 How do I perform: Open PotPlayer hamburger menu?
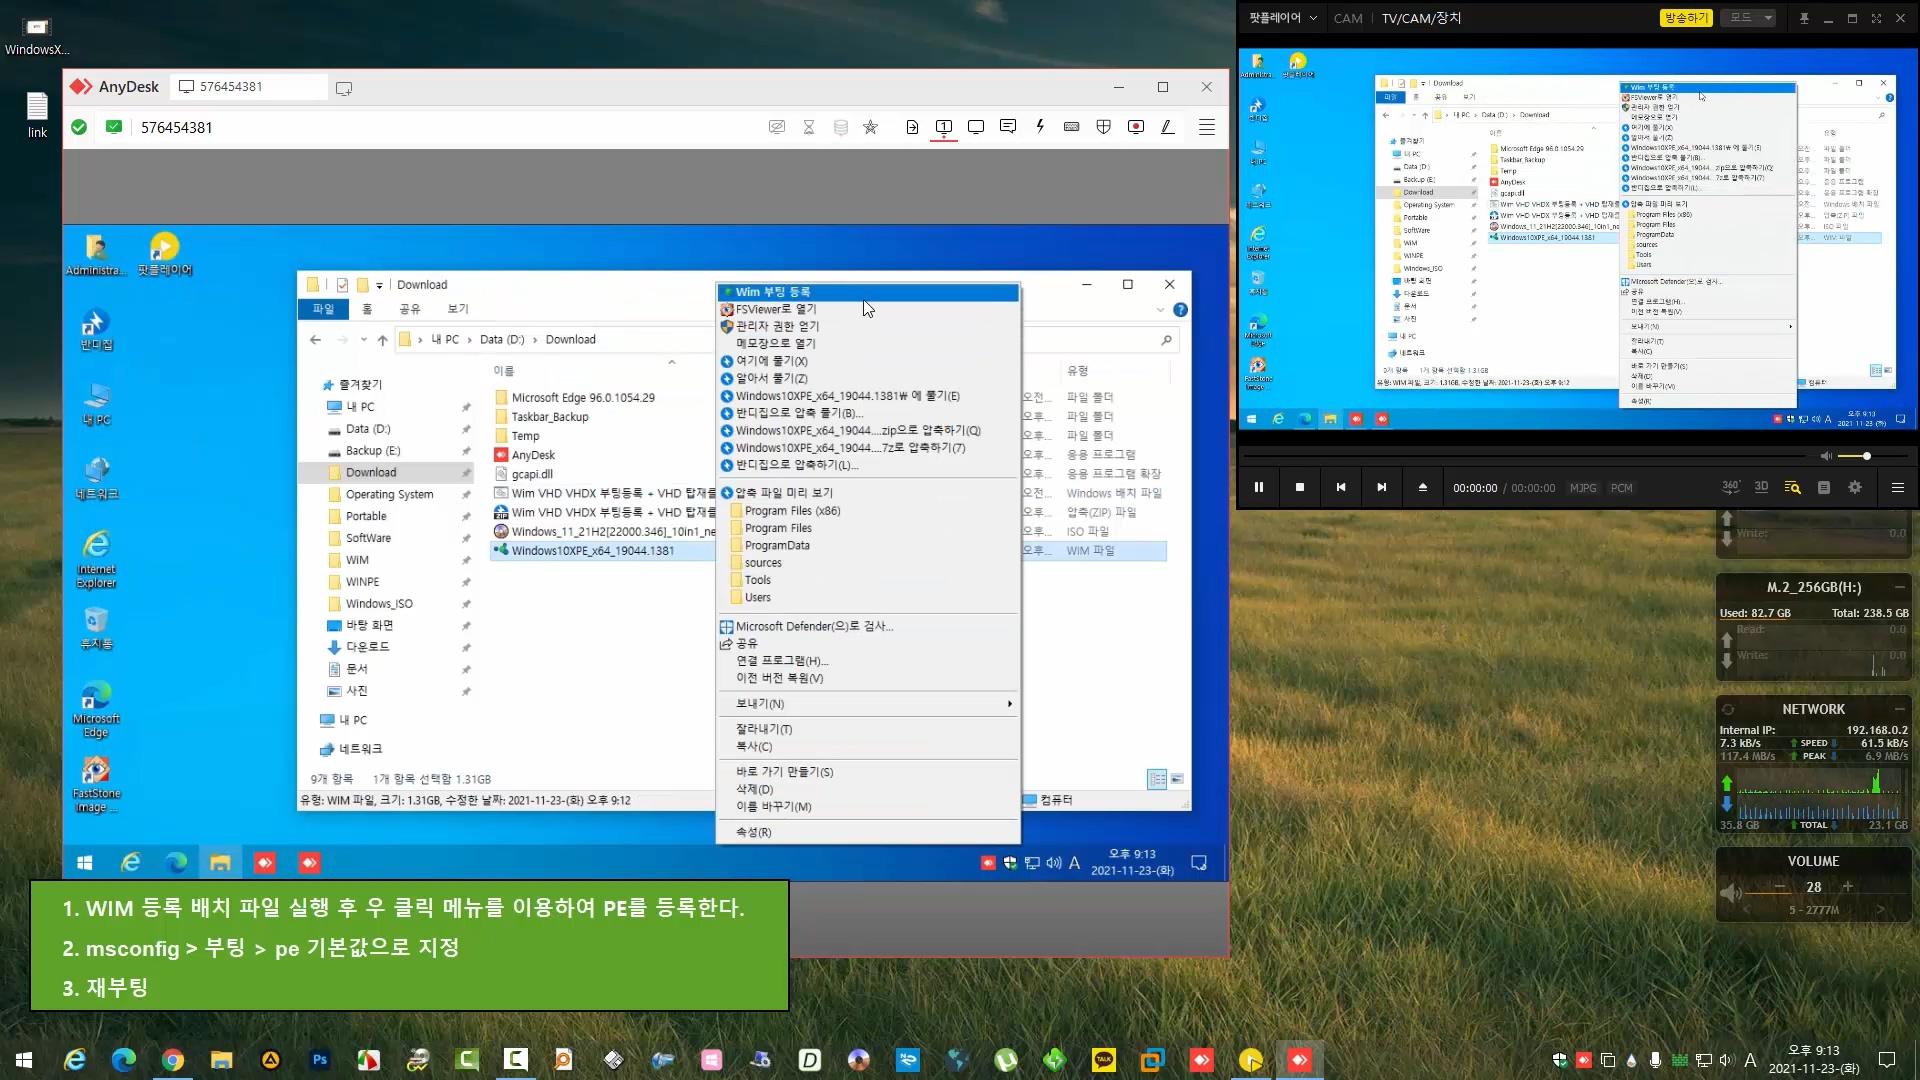point(1897,487)
